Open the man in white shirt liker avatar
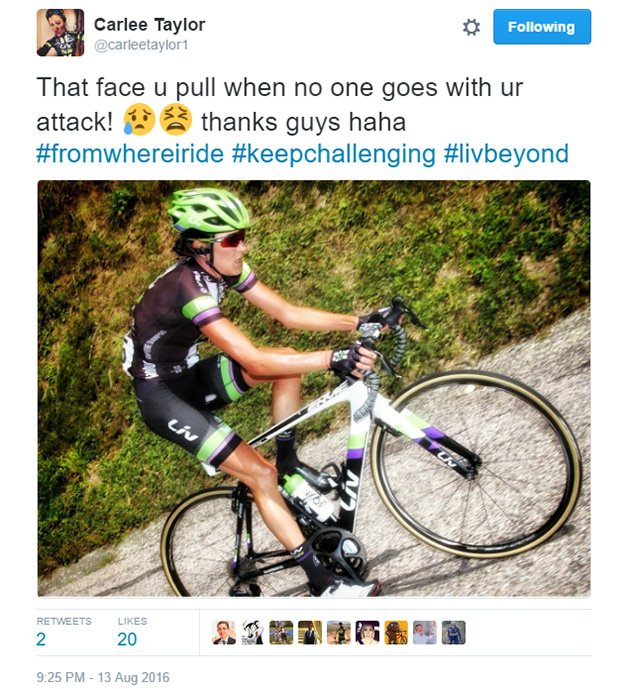630x689 pixels. (x=425, y=632)
